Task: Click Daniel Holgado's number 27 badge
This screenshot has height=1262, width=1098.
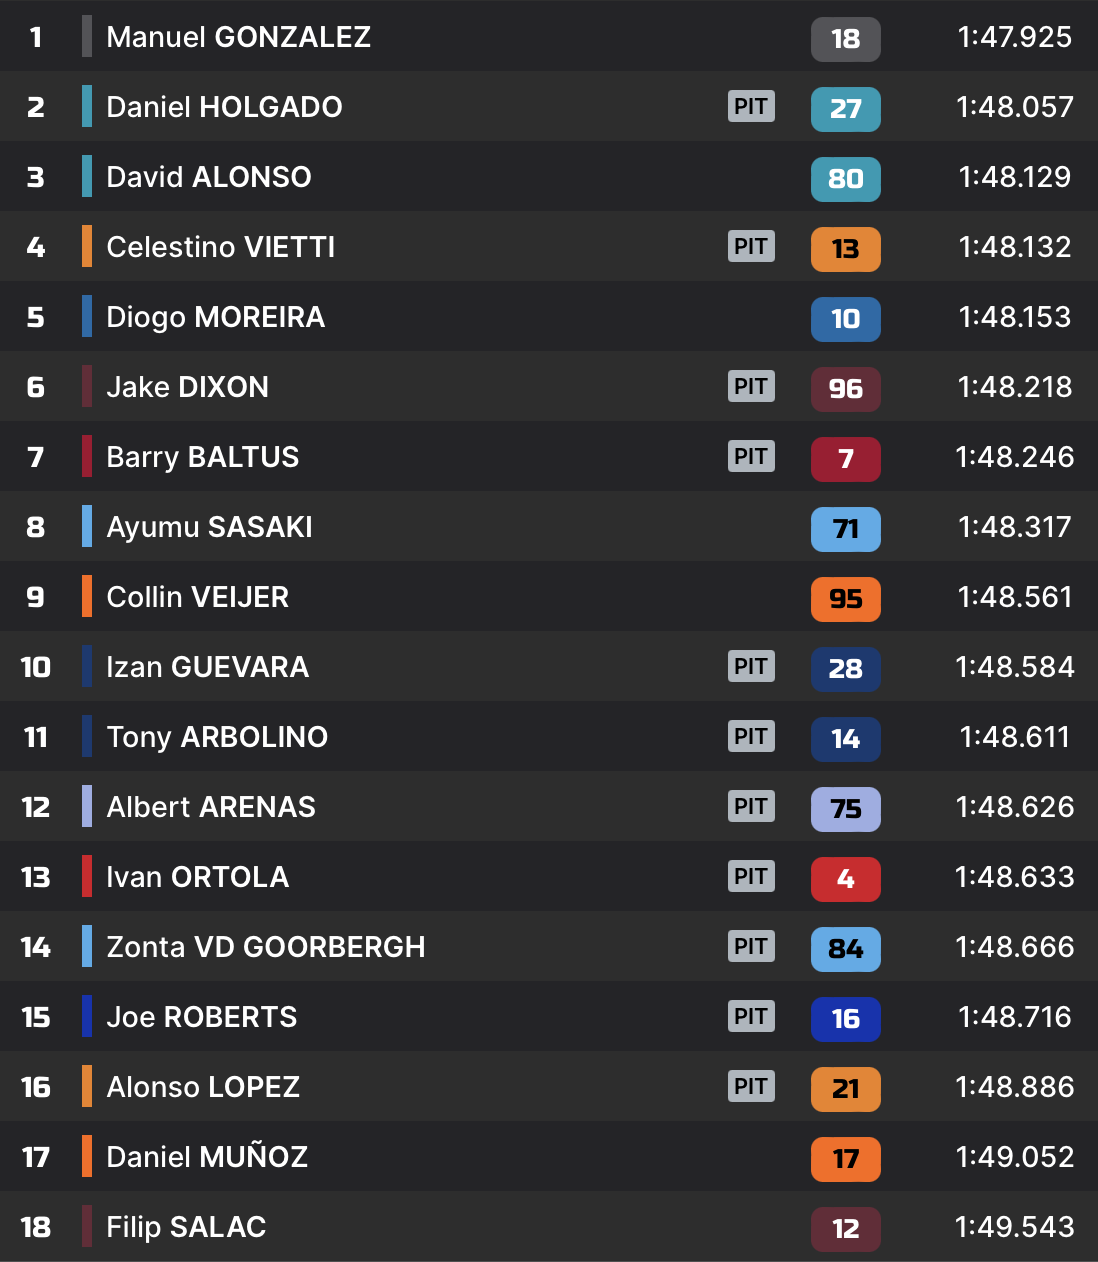Action: tap(845, 109)
